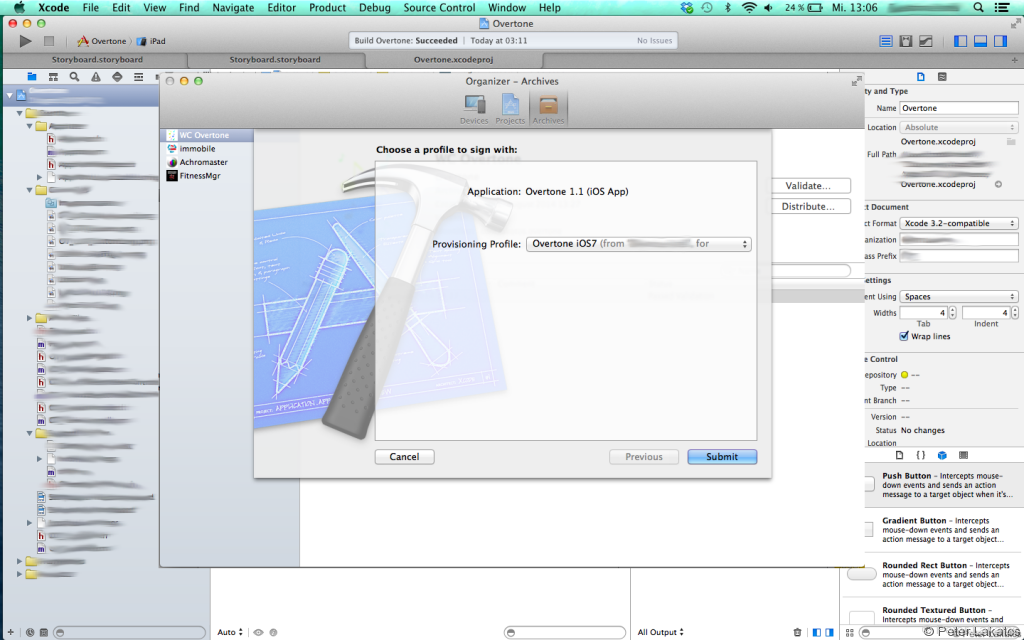Reveal Overtone.xcodeproj in Finder arrow icon
1024x640 pixels.
[x=998, y=184]
